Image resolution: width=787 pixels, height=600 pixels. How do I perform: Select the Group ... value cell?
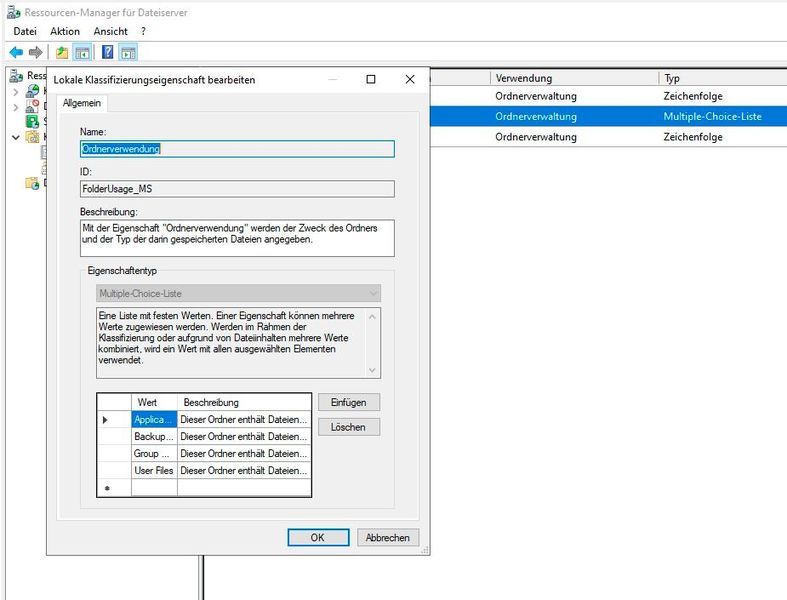click(154, 453)
